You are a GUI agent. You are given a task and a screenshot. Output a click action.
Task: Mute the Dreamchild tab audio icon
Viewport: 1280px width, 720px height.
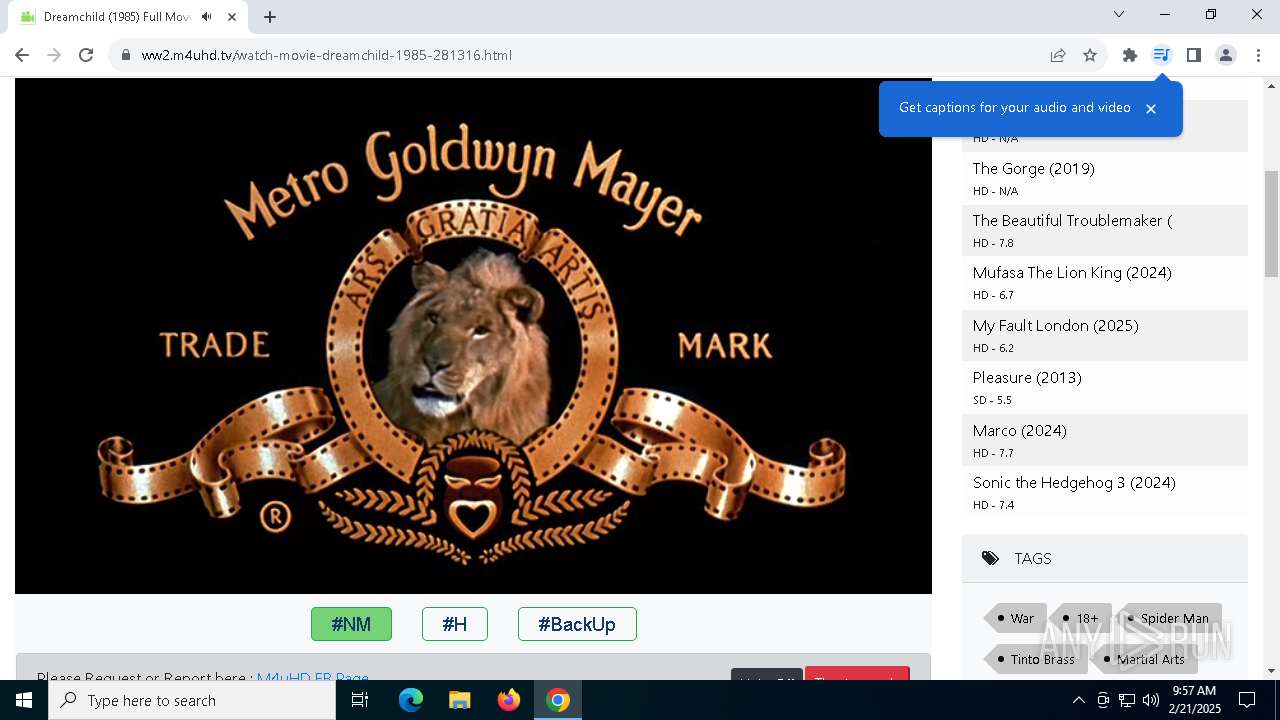point(207,16)
